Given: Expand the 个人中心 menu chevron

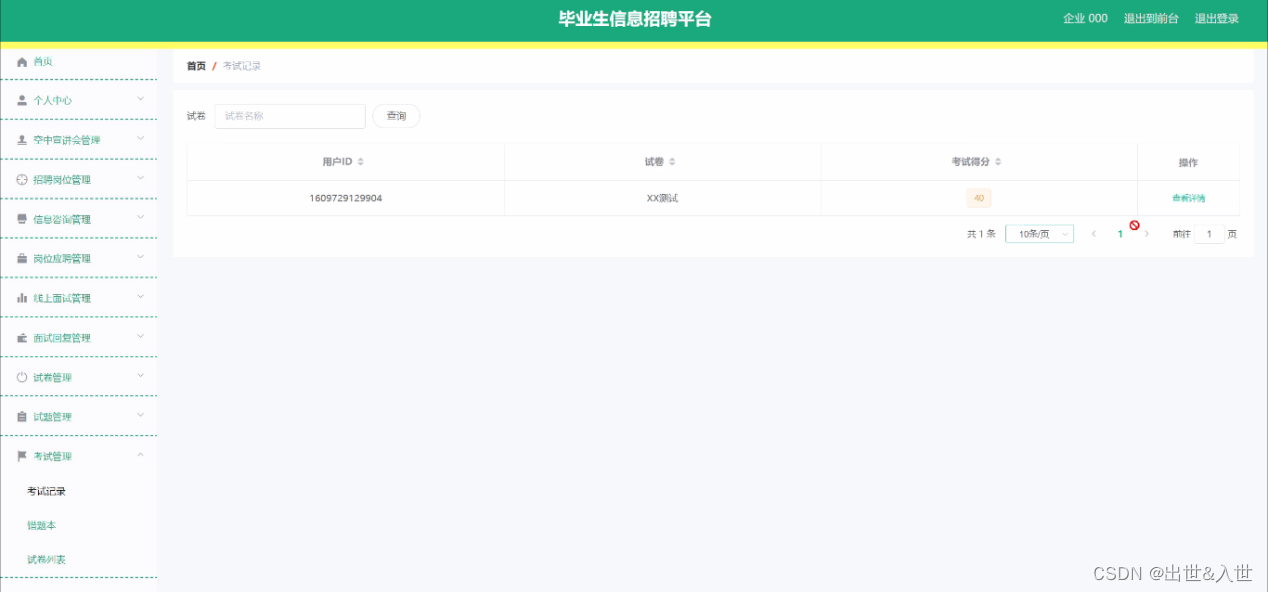Looking at the screenshot, I should pos(140,99).
